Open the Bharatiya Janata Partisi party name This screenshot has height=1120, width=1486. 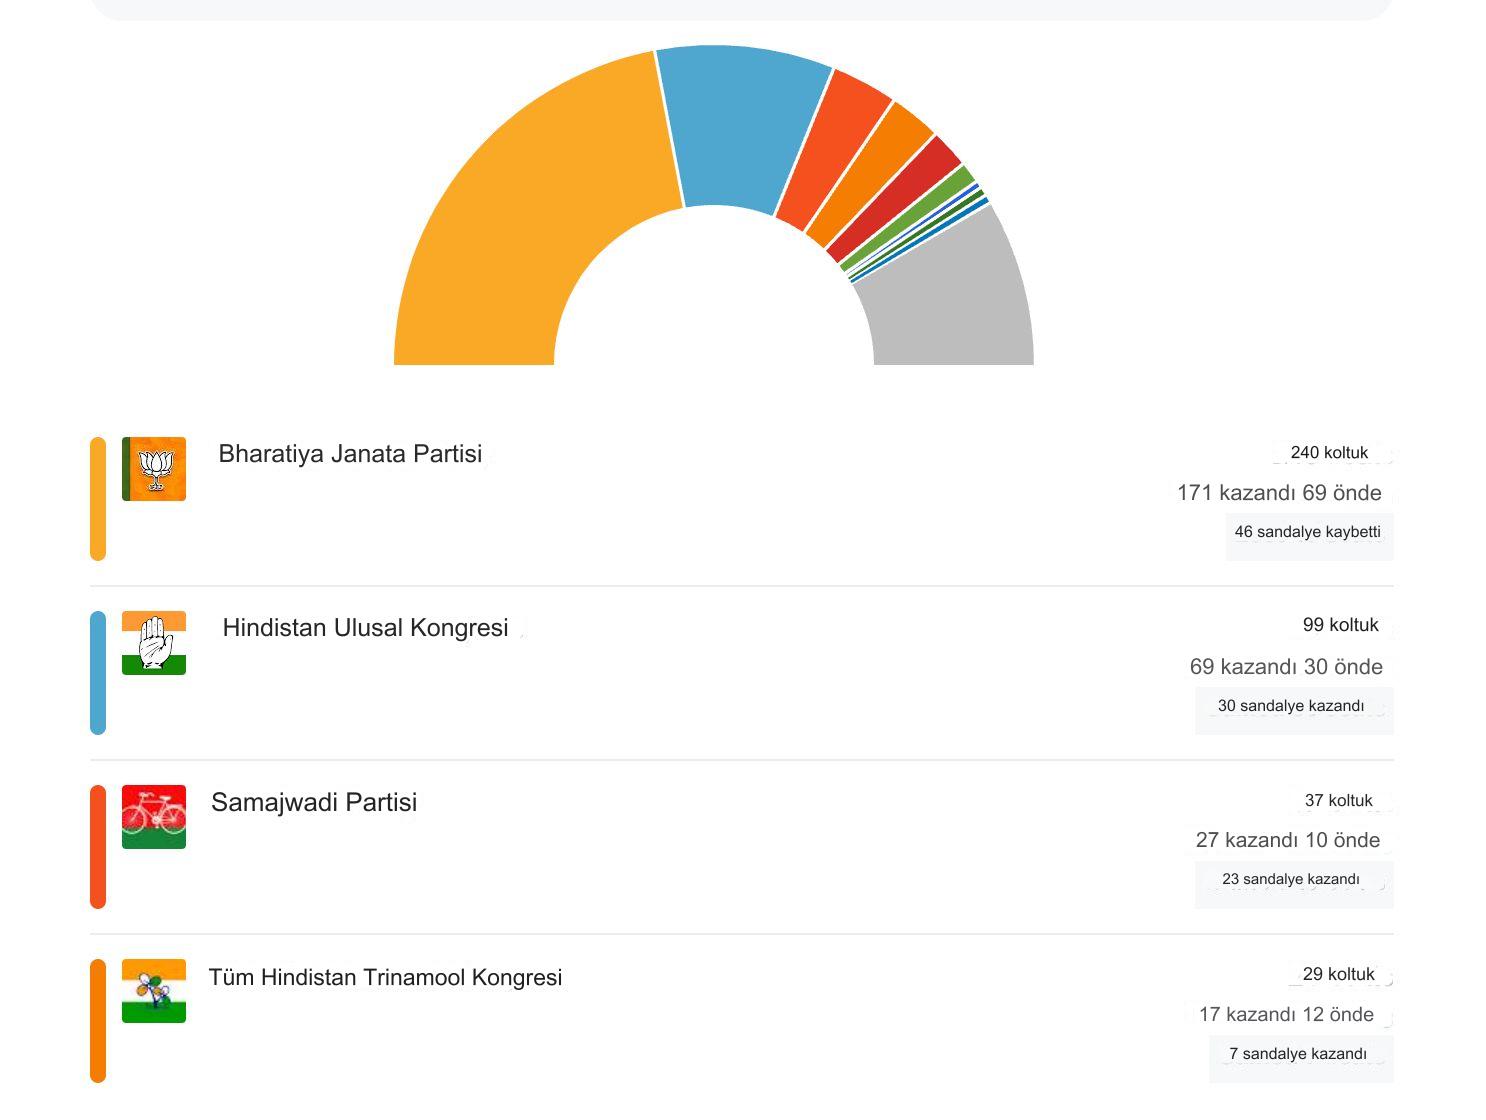coord(350,454)
